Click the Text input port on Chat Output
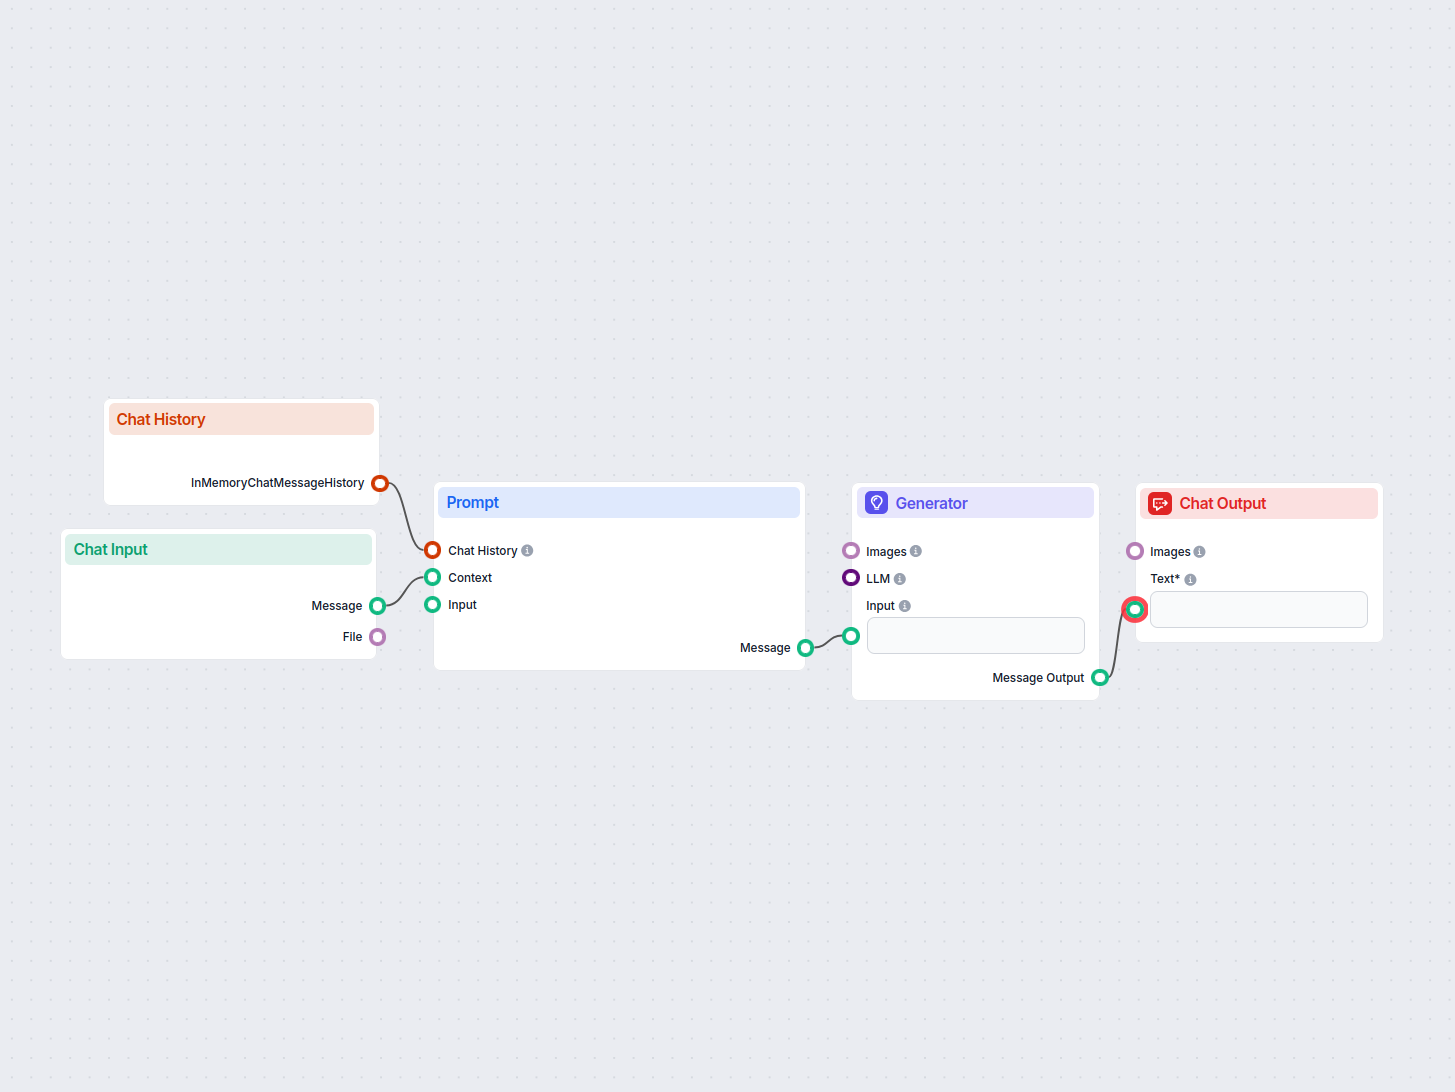The height and width of the screenshot is (1092, 1455). (x=1135, y=609)
